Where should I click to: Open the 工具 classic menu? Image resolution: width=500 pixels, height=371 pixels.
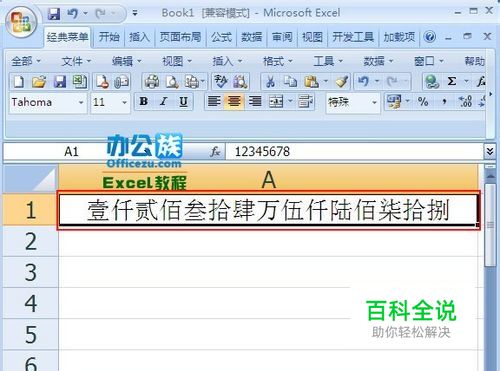click(x=328, y=61)
